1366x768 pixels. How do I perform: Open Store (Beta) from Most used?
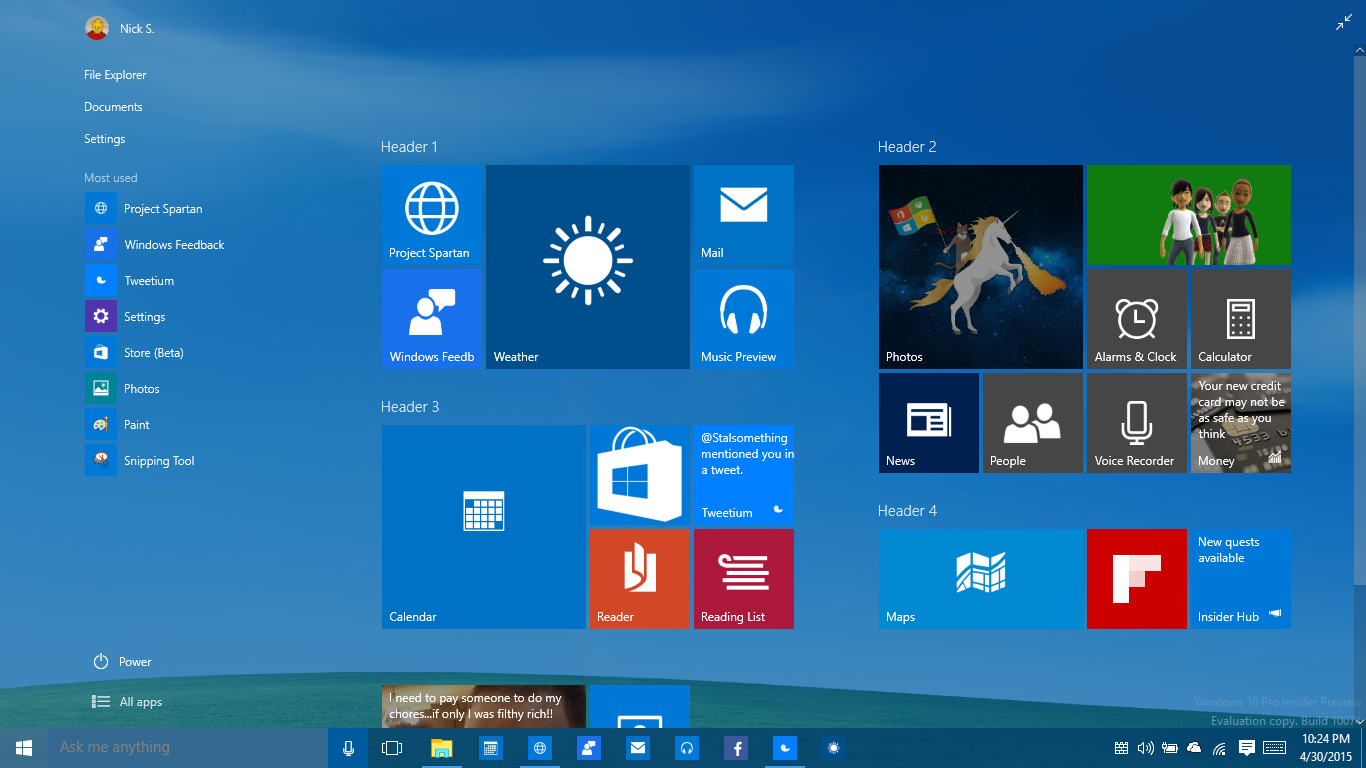pos(135,353)
